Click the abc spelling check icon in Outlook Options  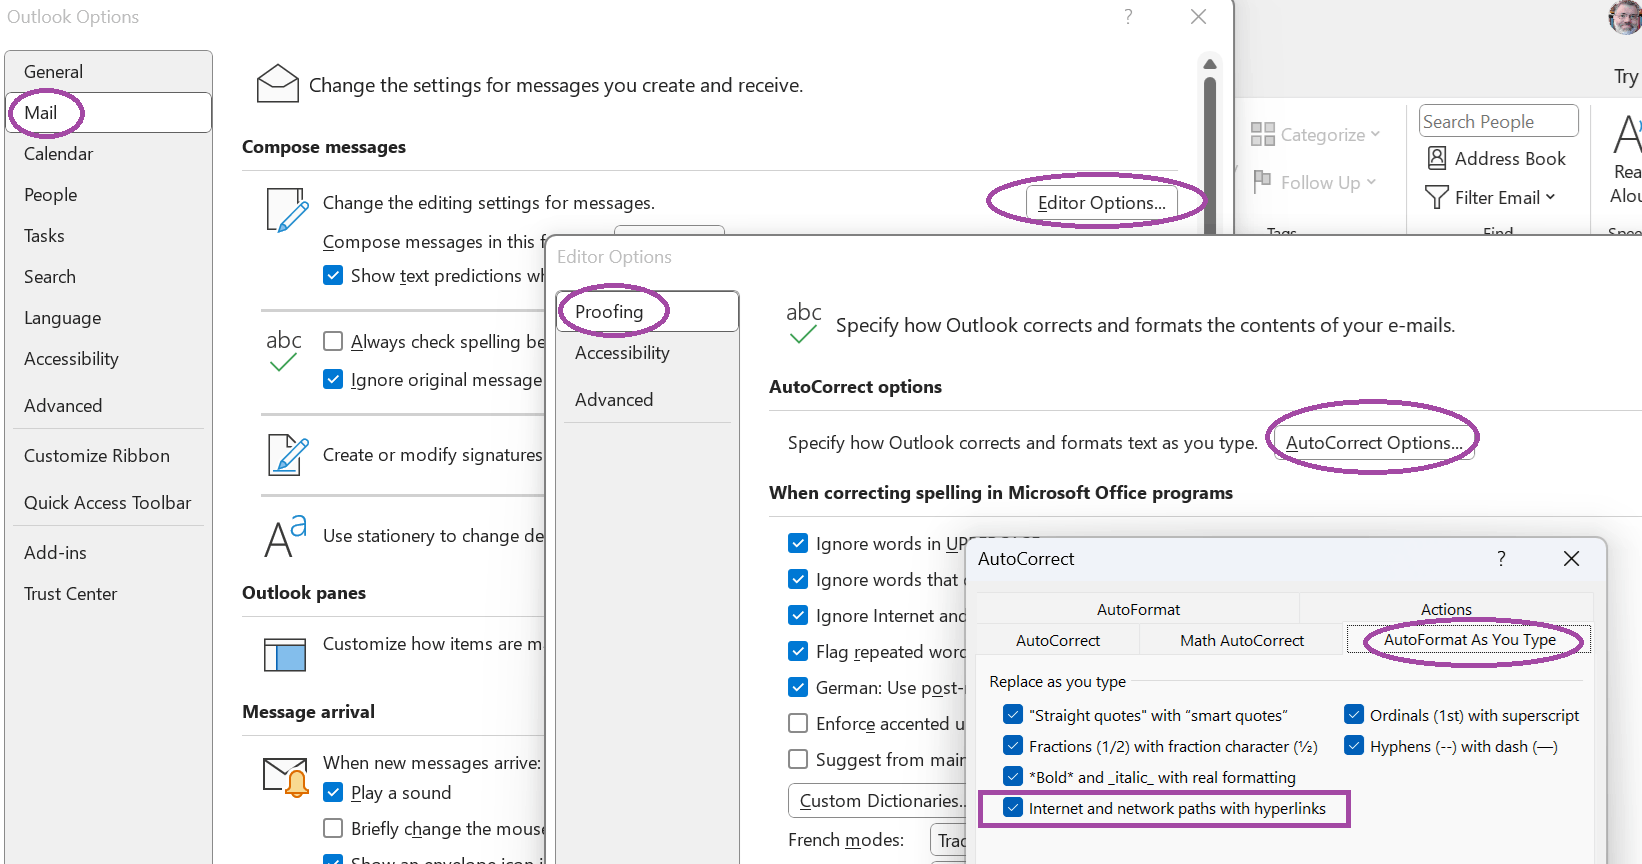[x=284, y=351]
